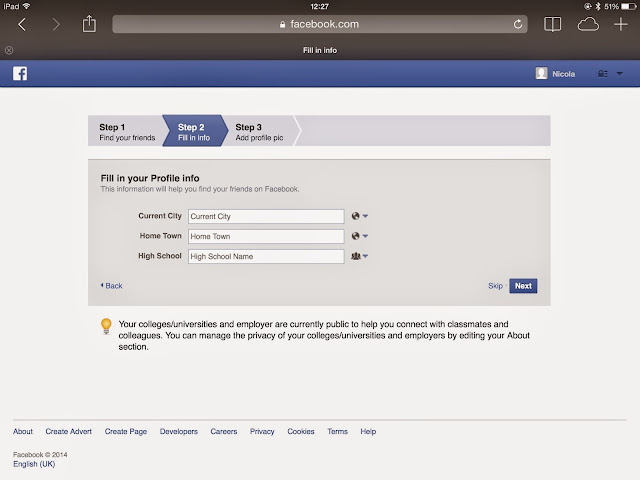
Task: Open the Safari bookmarks book icon
Action: tap(552, 24)
